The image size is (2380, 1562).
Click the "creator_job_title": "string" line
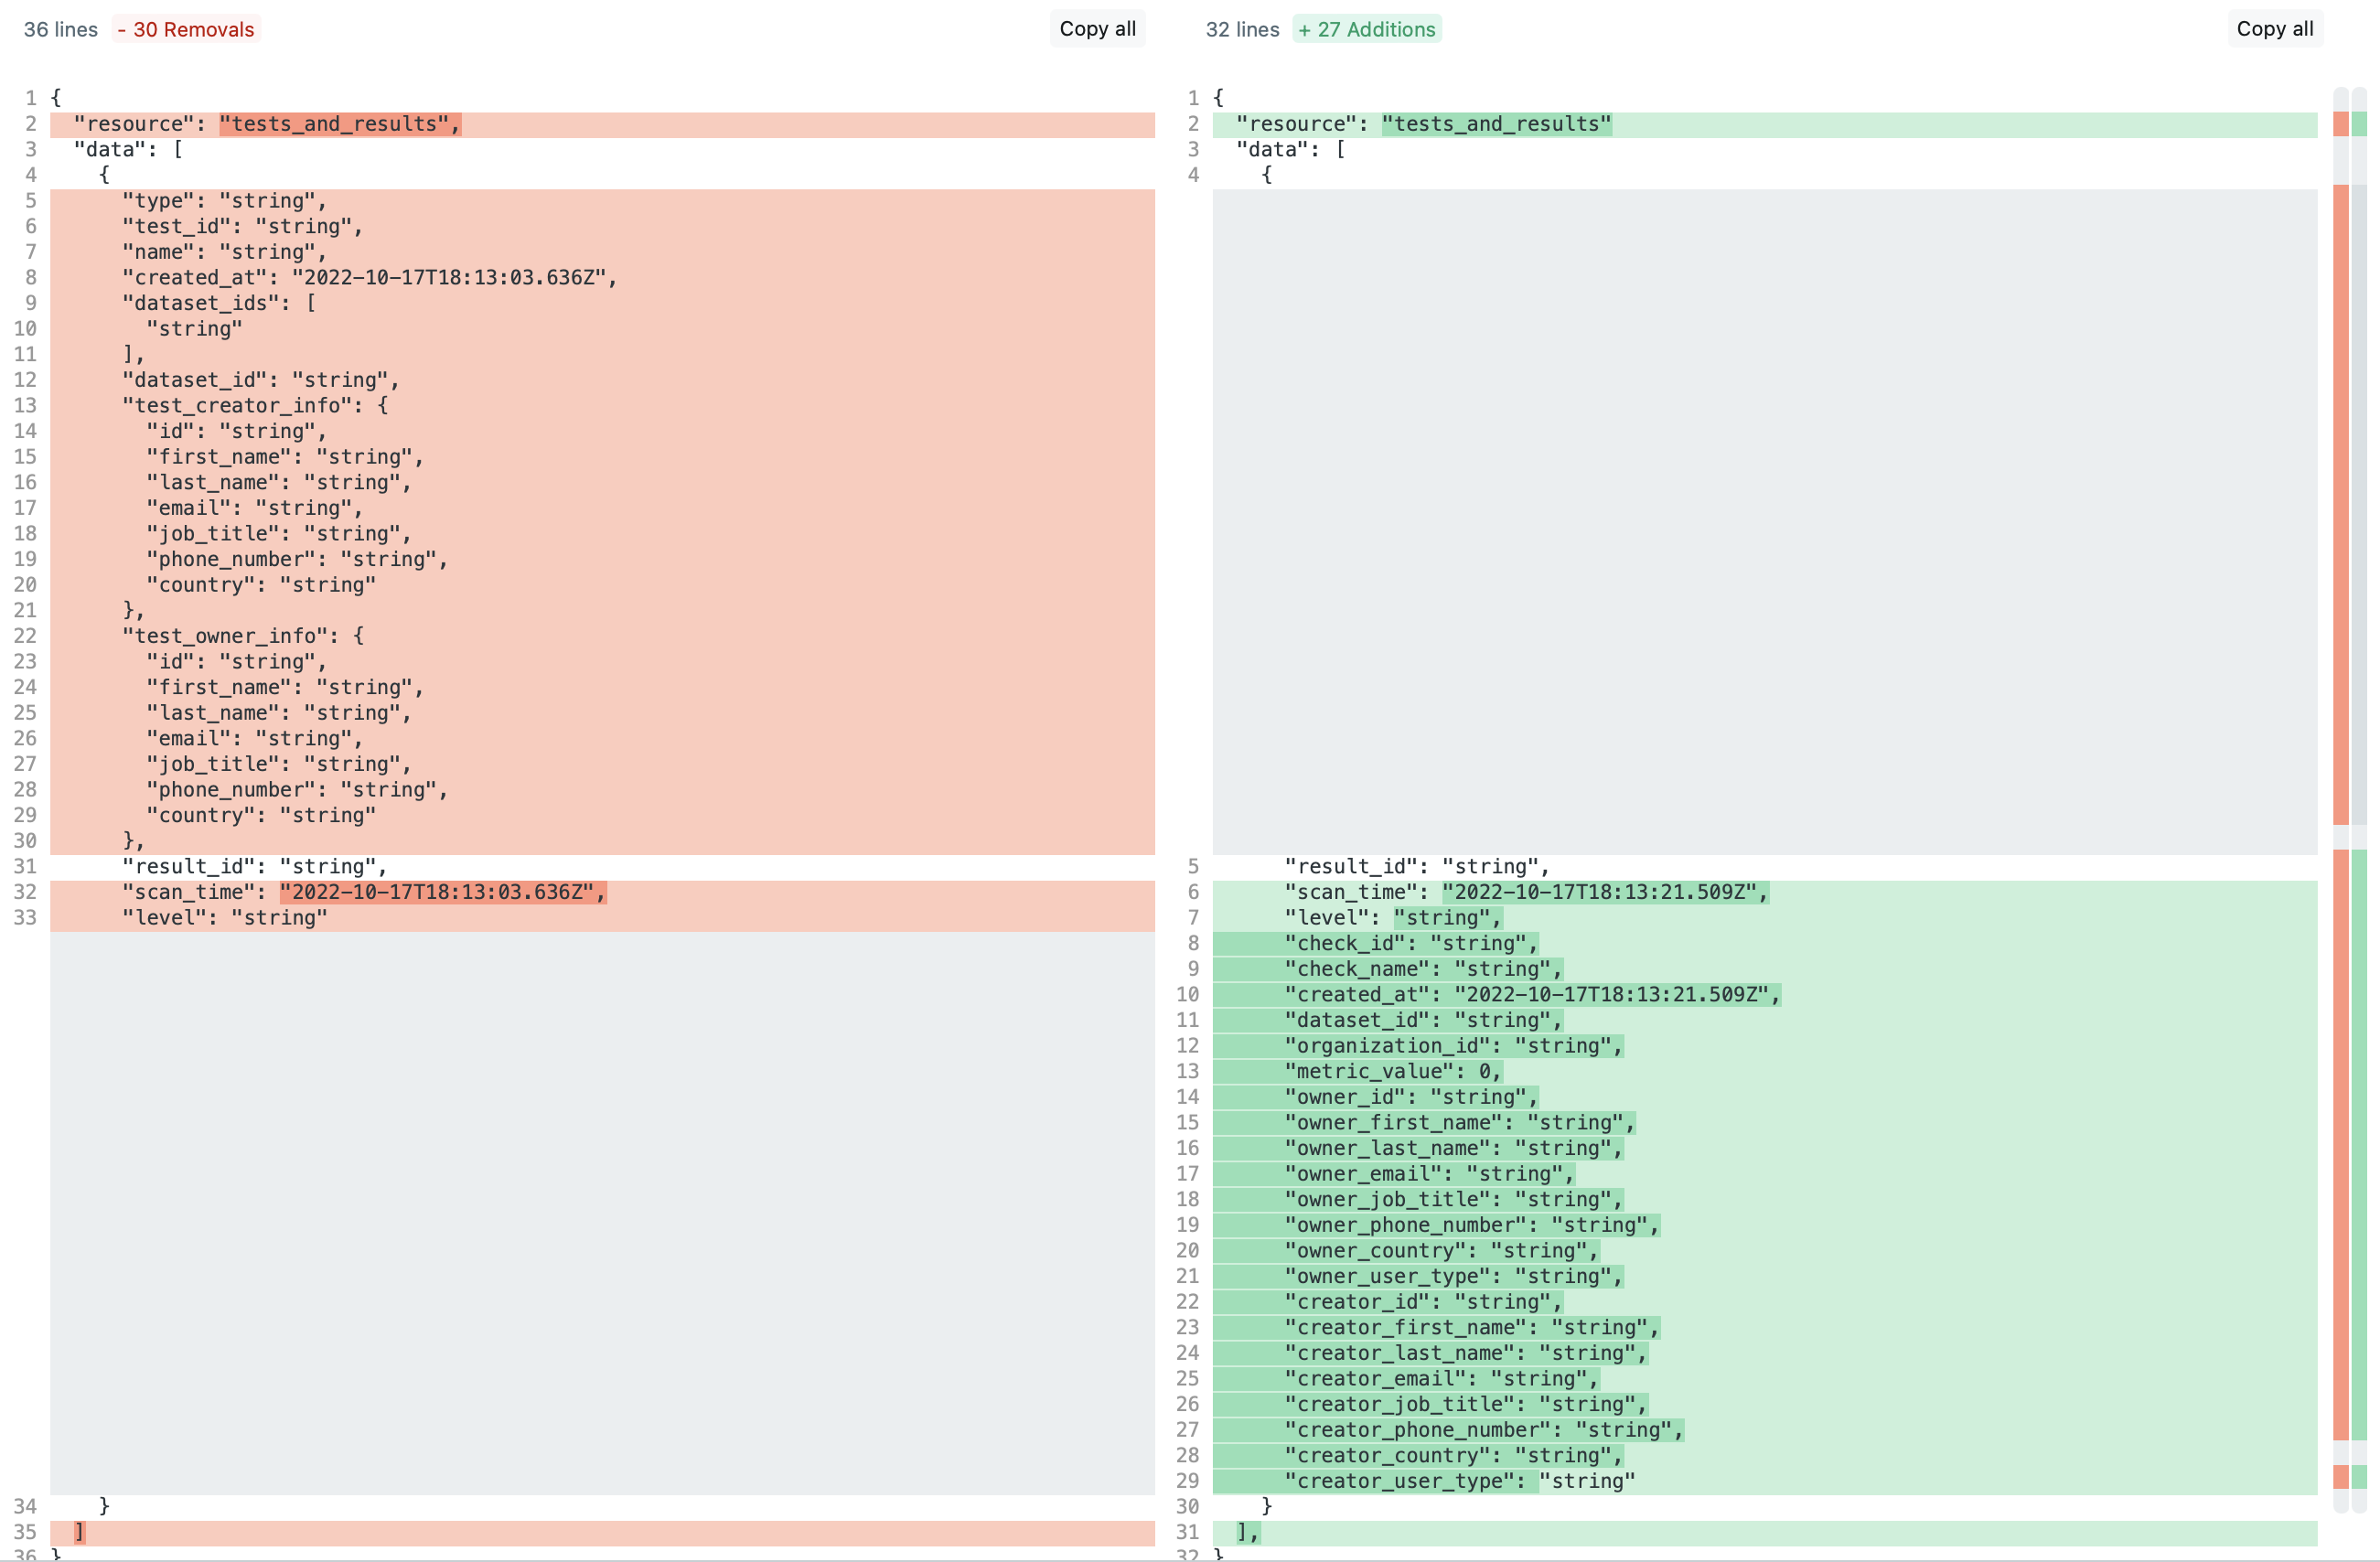(x=1465, y=1405)
